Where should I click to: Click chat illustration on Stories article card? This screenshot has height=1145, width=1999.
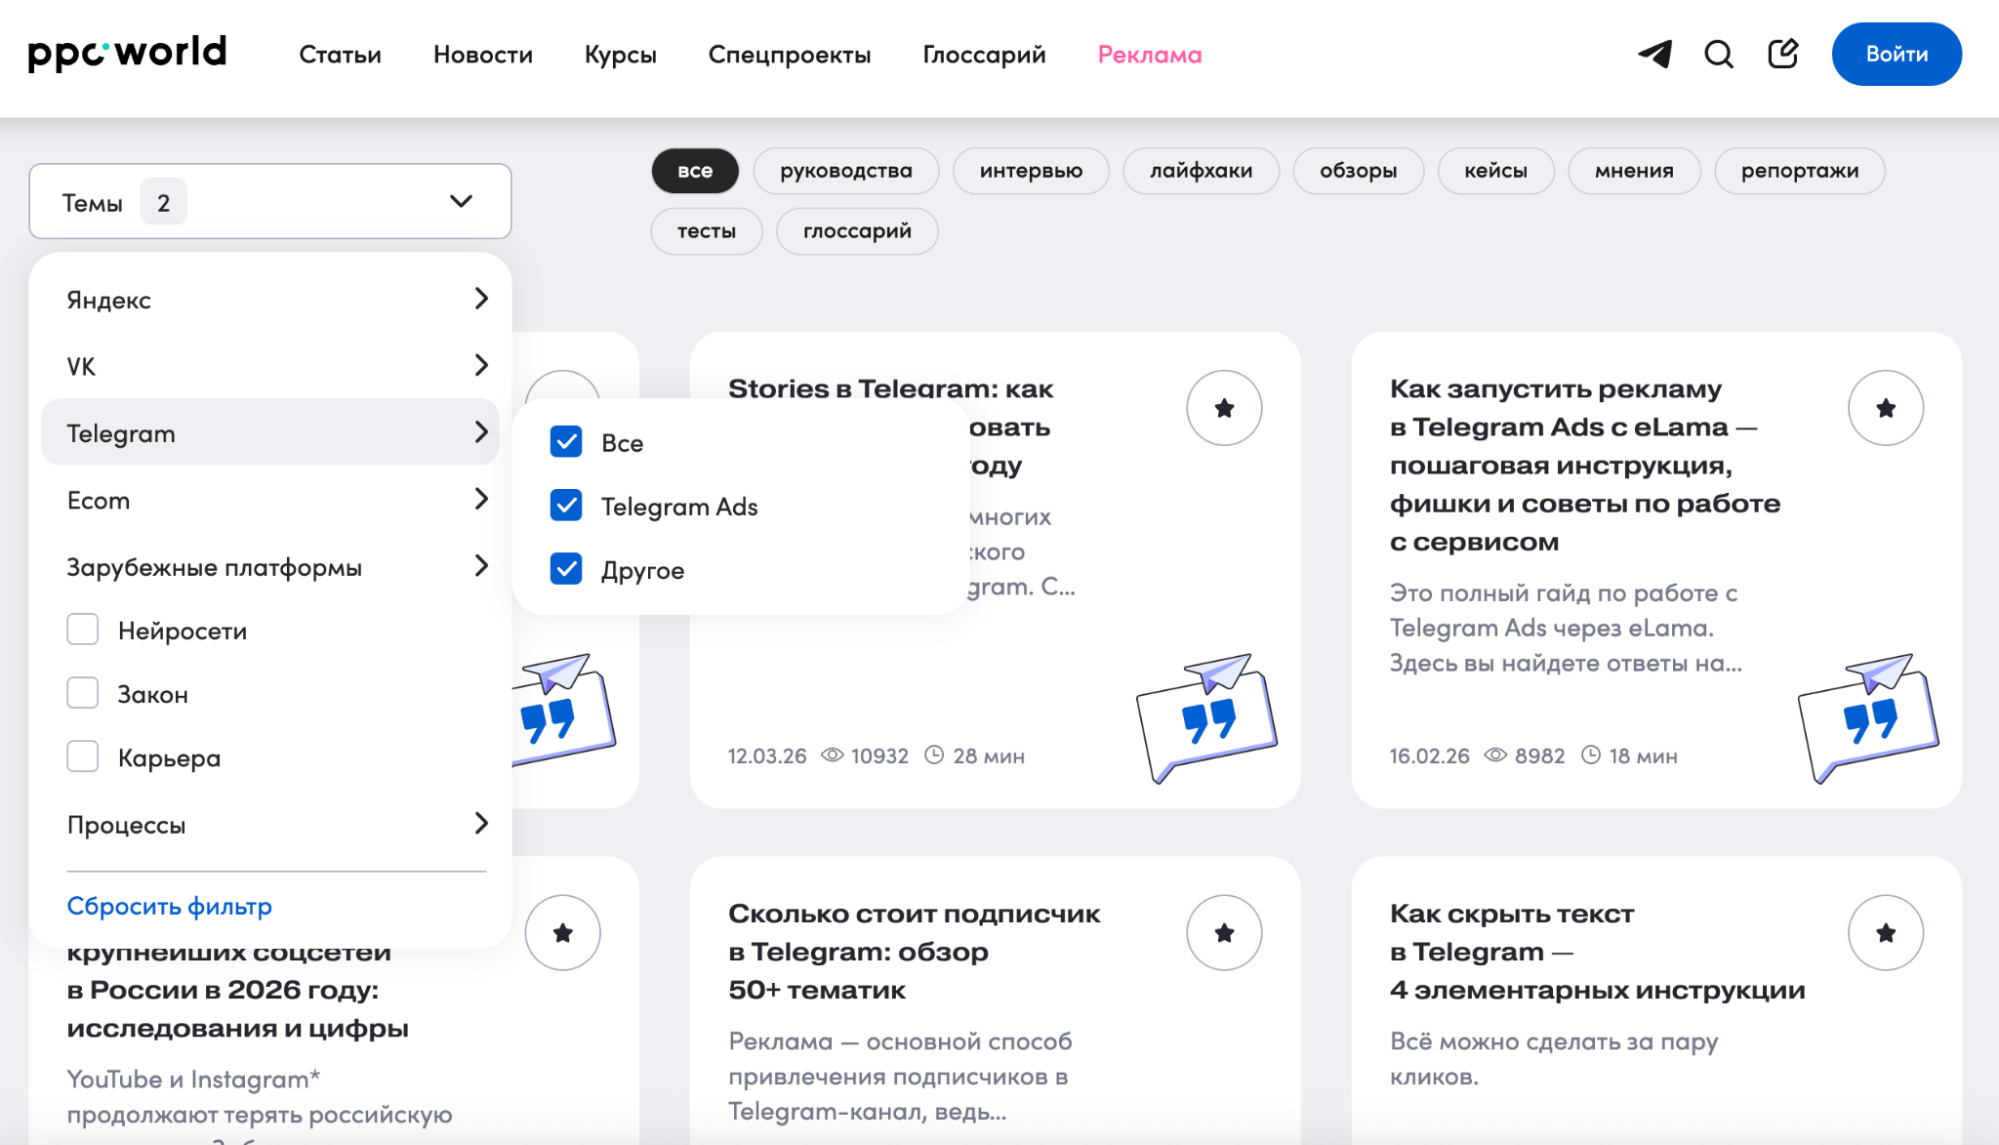point(1207,718)
